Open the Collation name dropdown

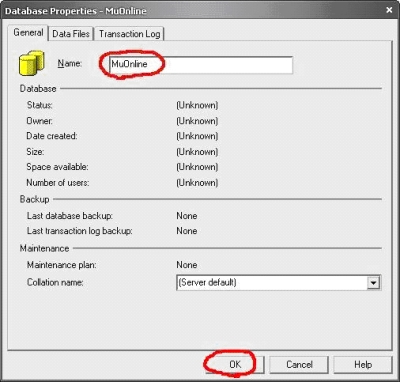pos(278,283)
